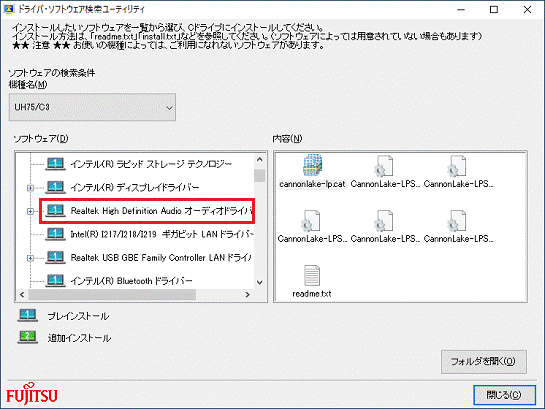Select Intel(R) I217/I218/I219 ギガビット LAN ドライバー entry

click(x=162, y=234)
